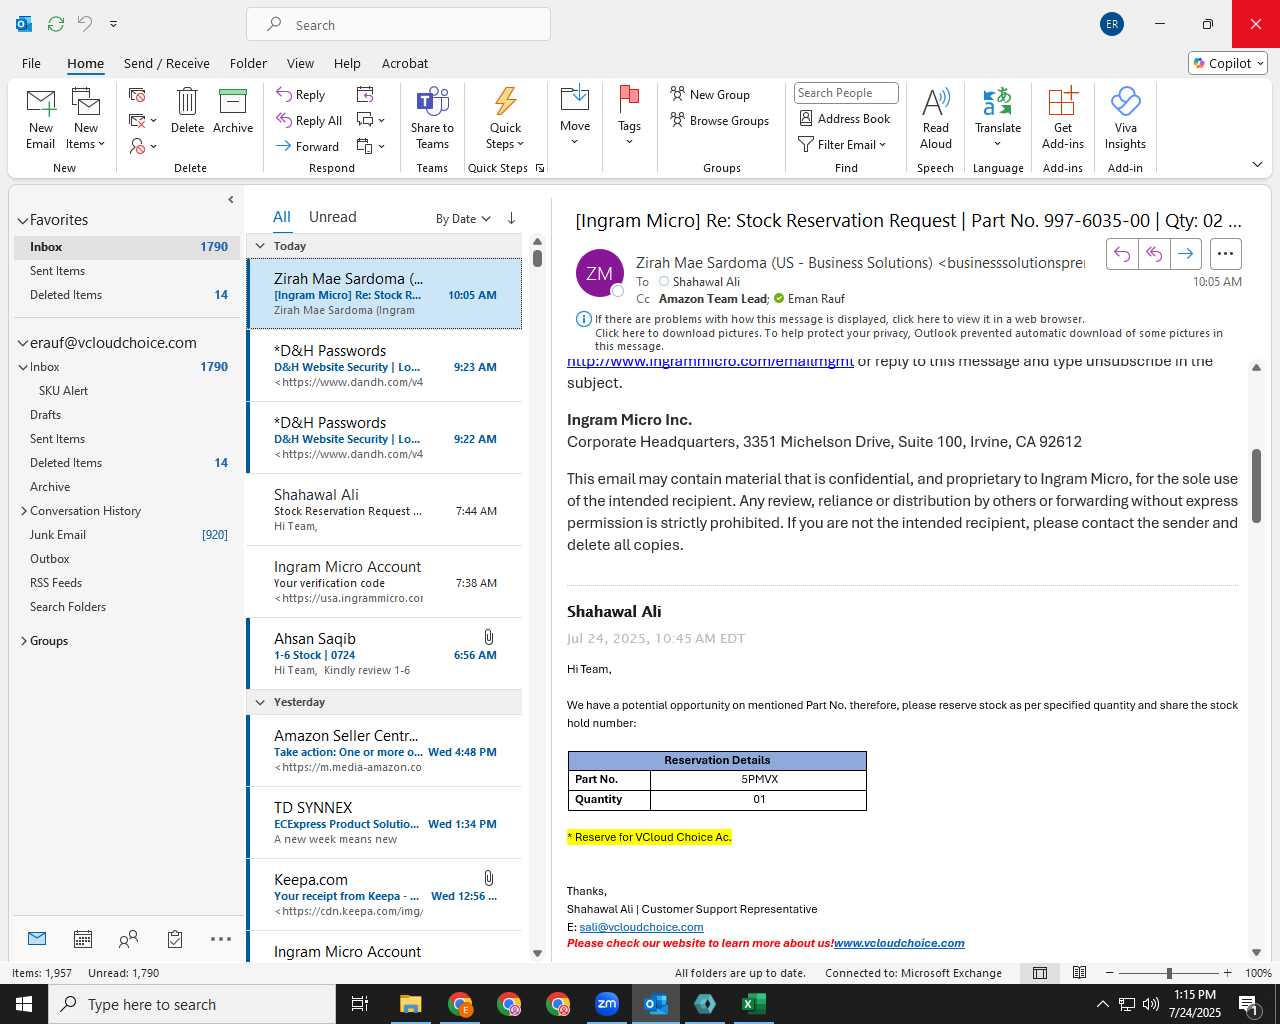
Task: Select the SKU Alert folder
Action: [x=63, y=391]
